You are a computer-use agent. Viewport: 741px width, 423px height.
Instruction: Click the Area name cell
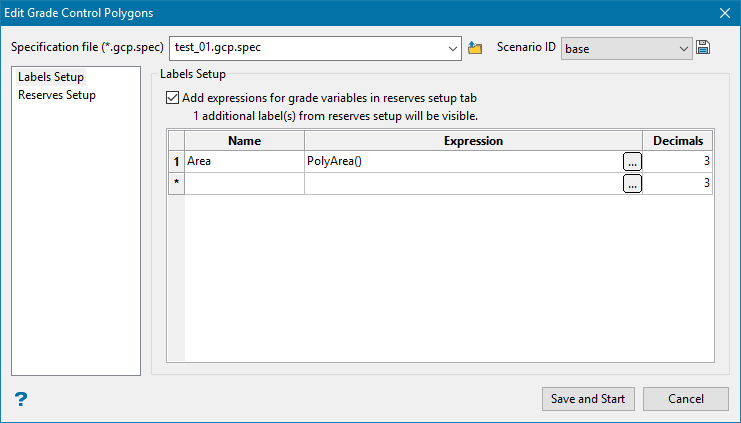(244, 160)
